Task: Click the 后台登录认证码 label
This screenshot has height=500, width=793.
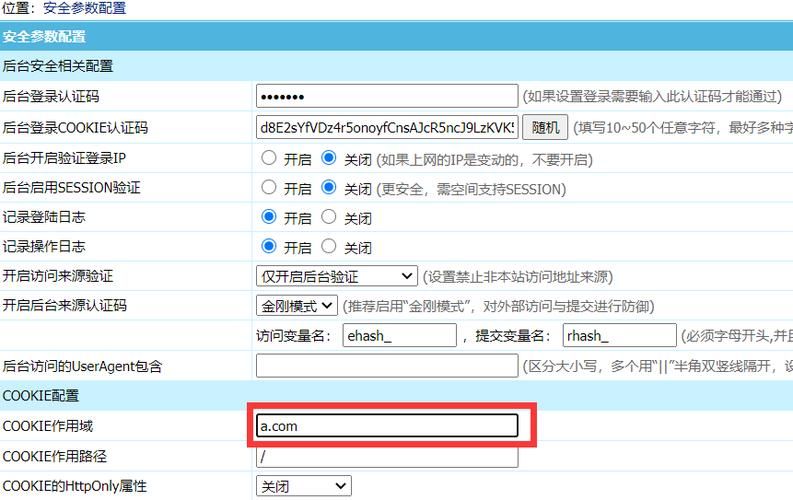Action: [x=51, y=96]
